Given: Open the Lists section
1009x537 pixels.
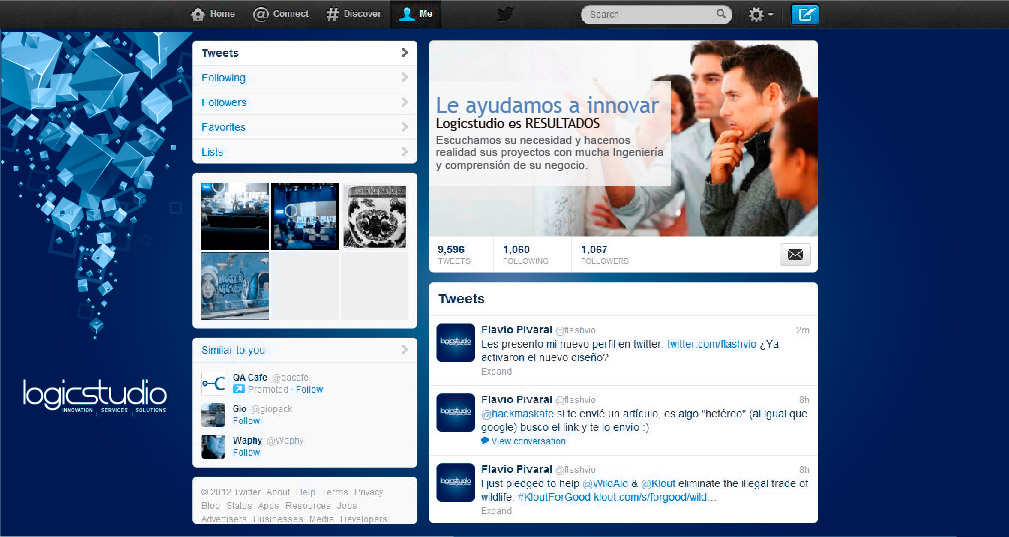Looking at the screenshot, I should [304, 152].
